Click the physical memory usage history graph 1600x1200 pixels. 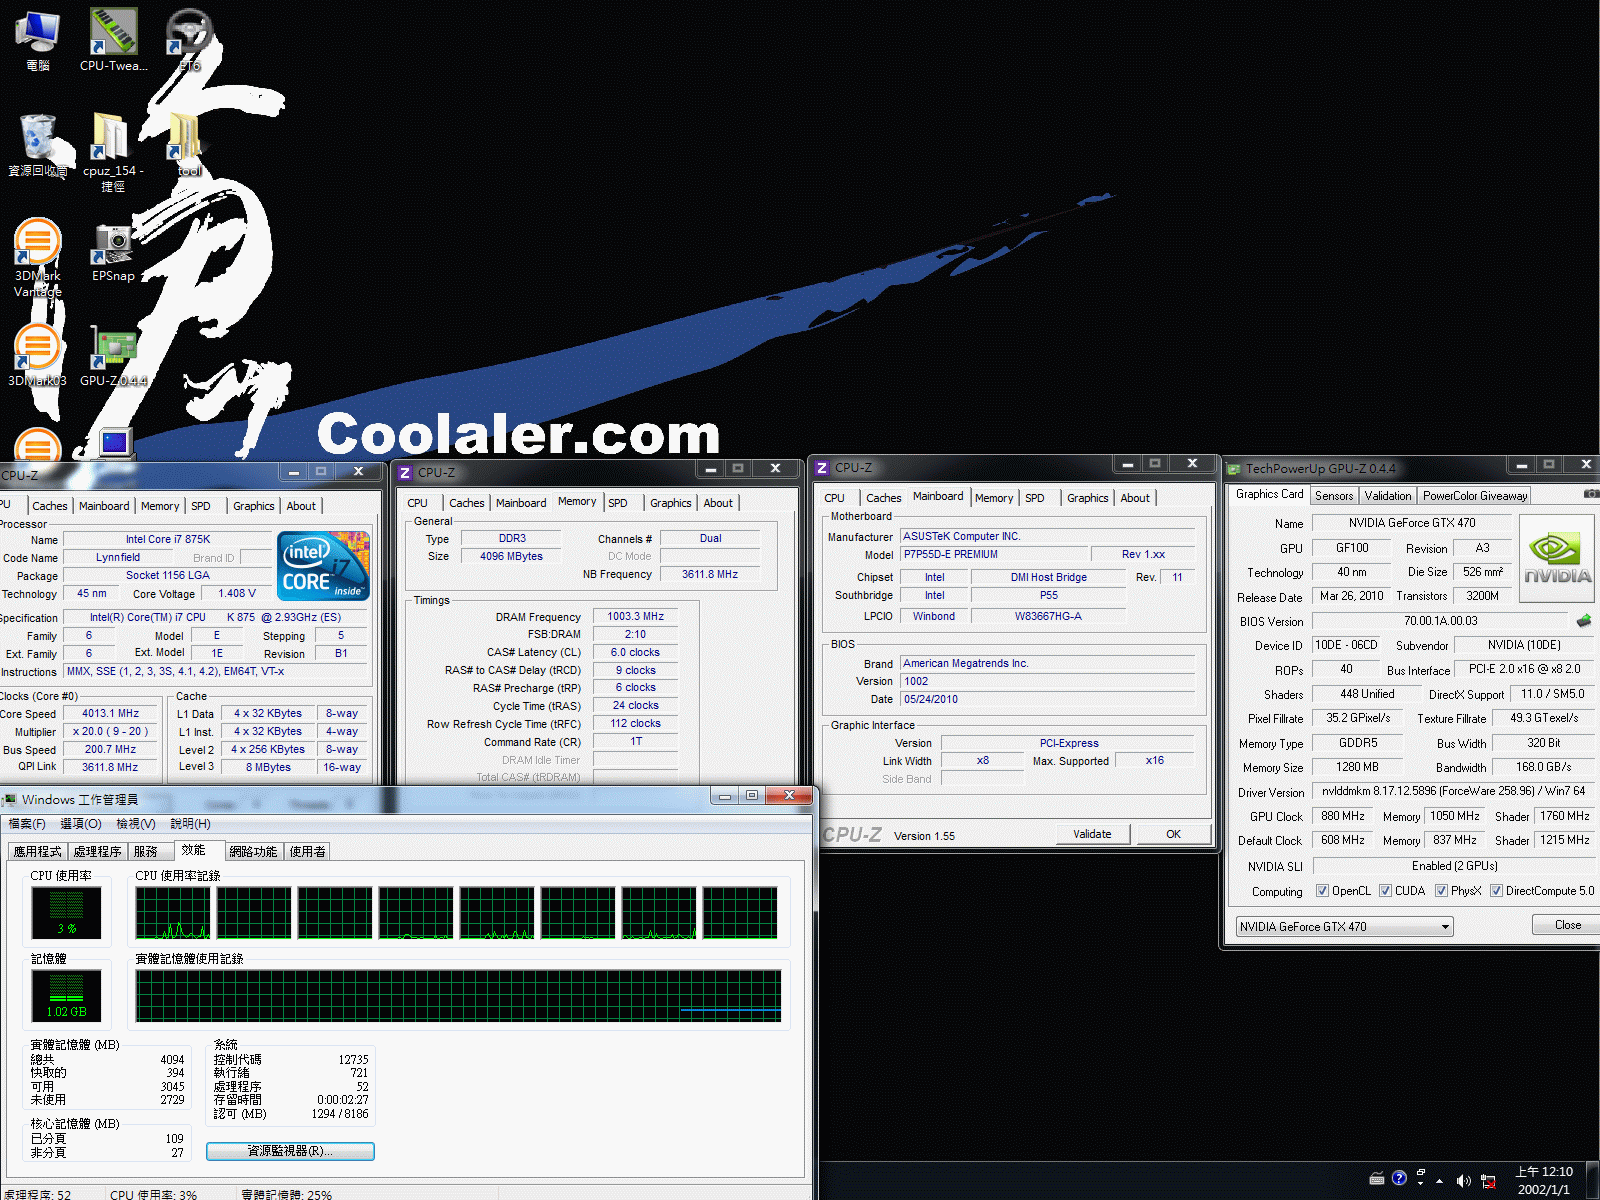459,996
